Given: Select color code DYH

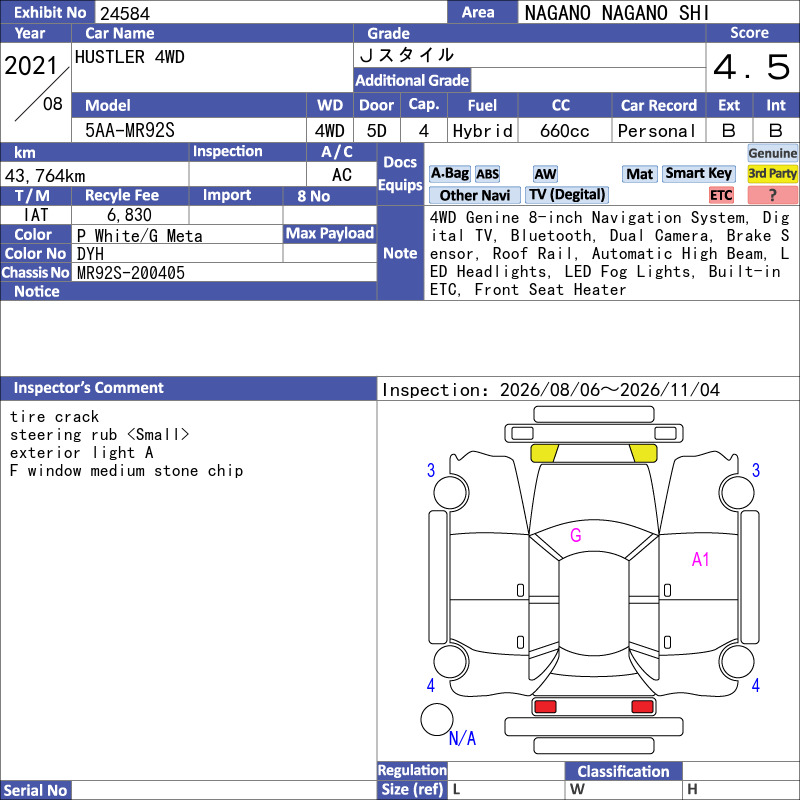Looking at the screenshot, I should click(x=90, y=254).
